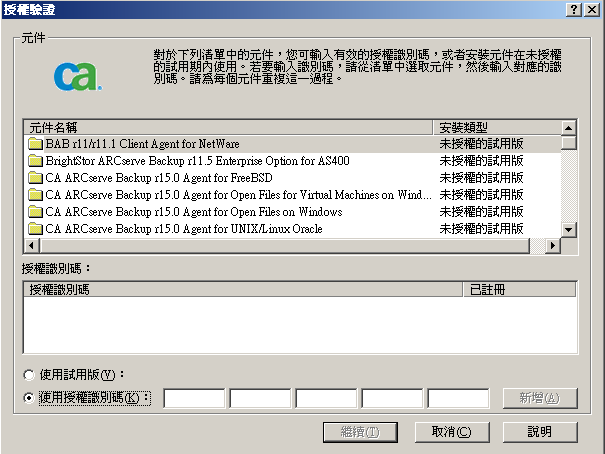Screen dimensions: 605x454
Task: Click the 繼續(T) button
Action: pyautogui.click(x=360, y=432)
